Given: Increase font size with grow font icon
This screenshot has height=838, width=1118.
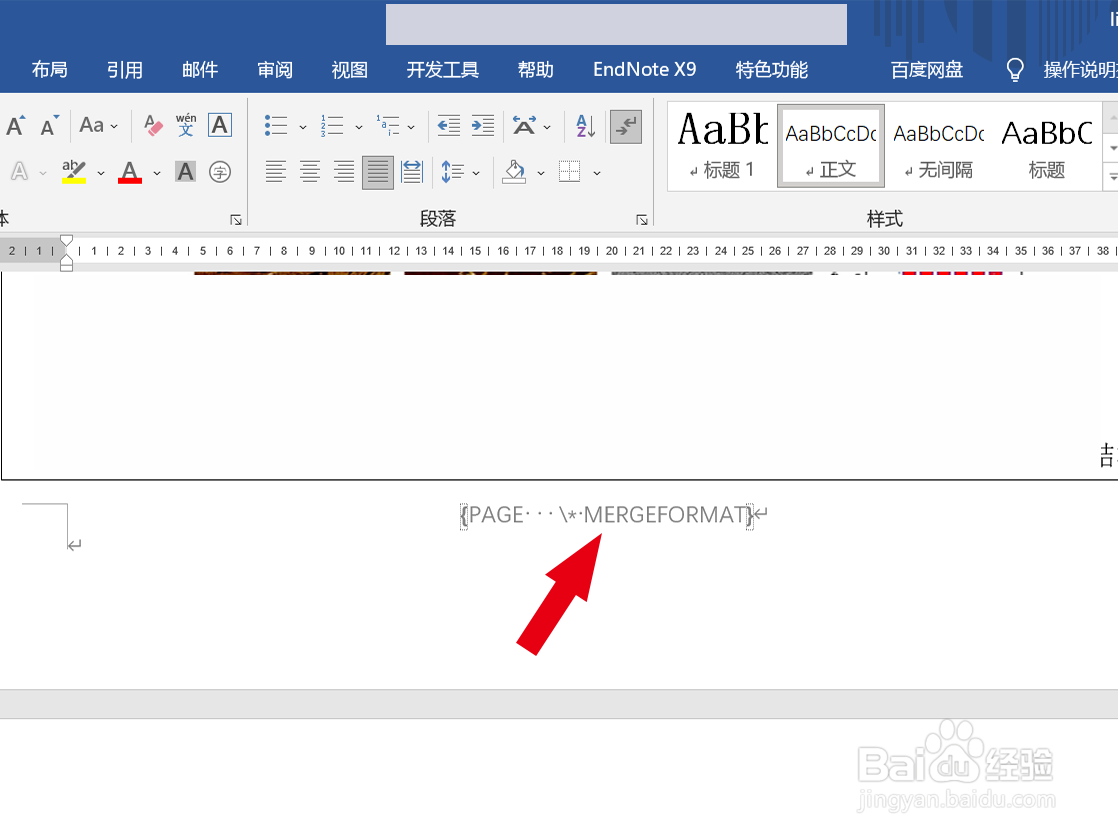Looking at the screenshot, I should [x=16, y=126].
